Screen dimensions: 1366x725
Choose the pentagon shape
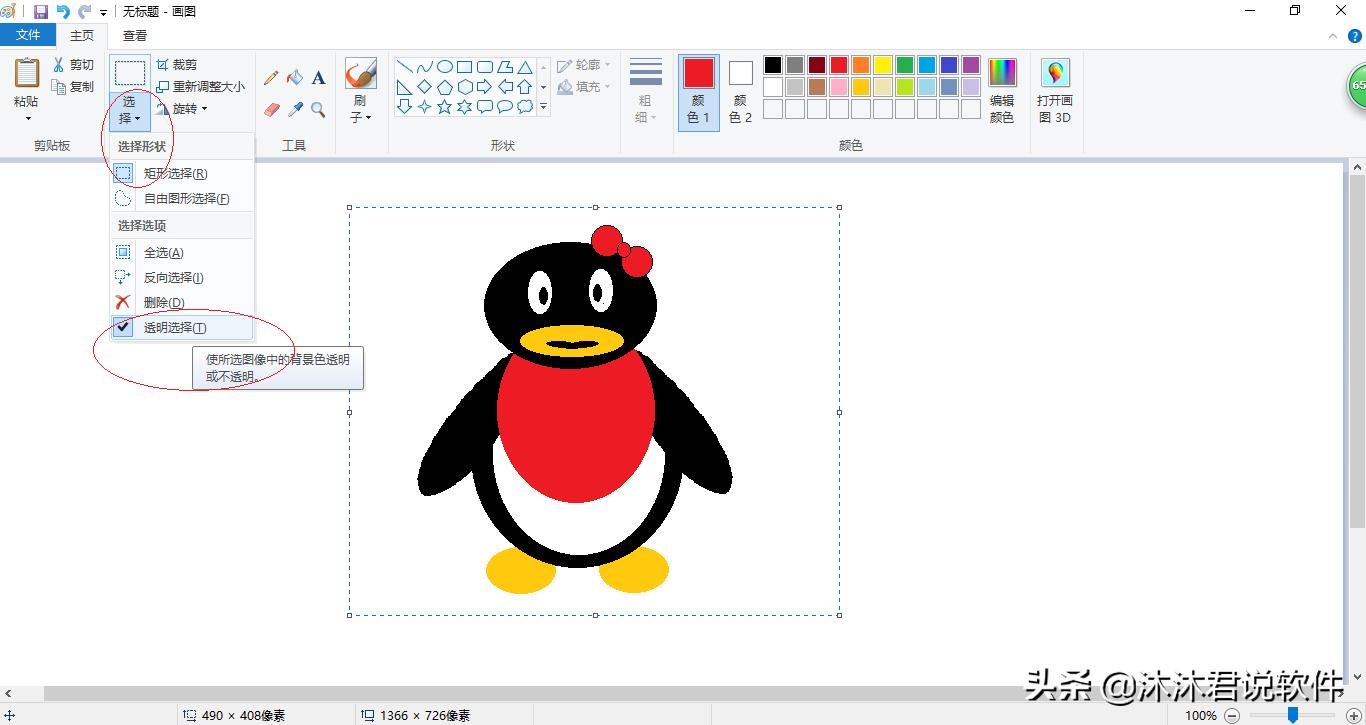(445, 87)
